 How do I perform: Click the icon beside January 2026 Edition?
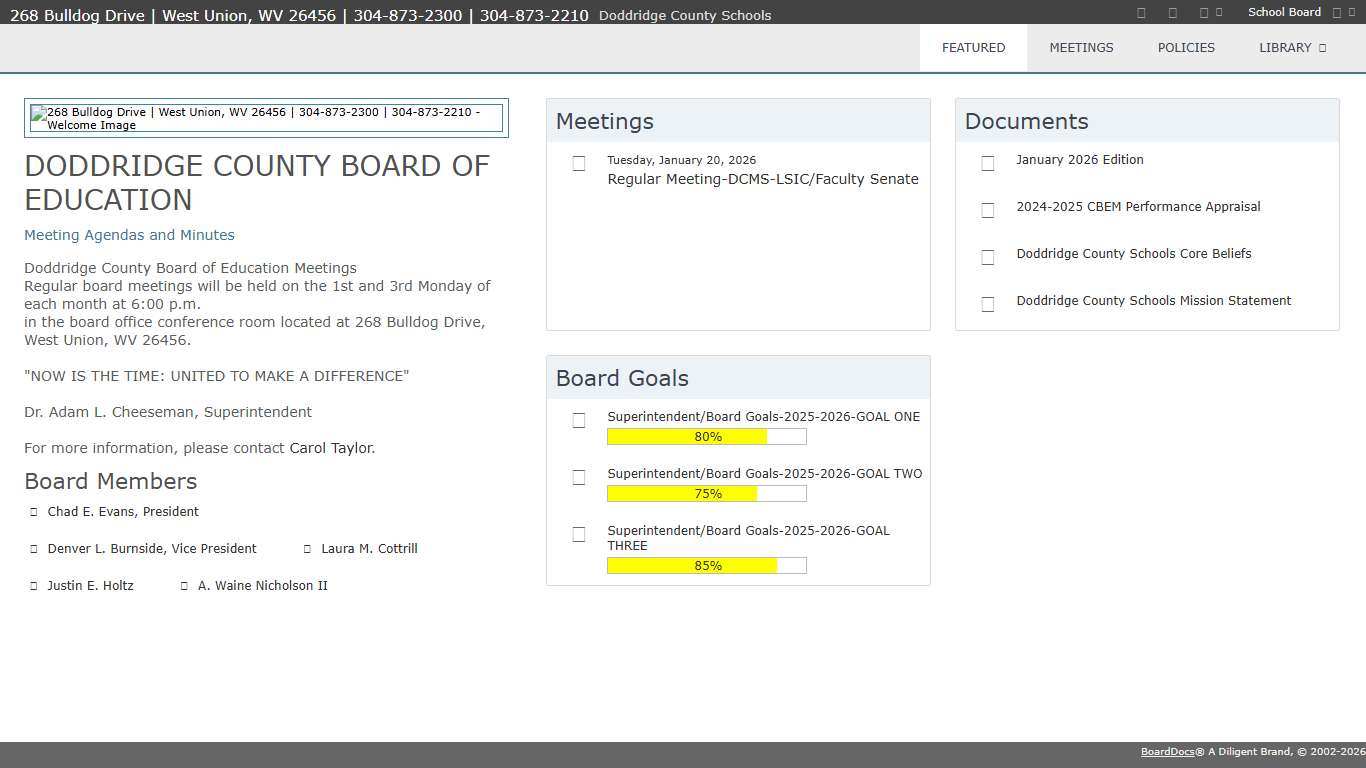point(988,163)
